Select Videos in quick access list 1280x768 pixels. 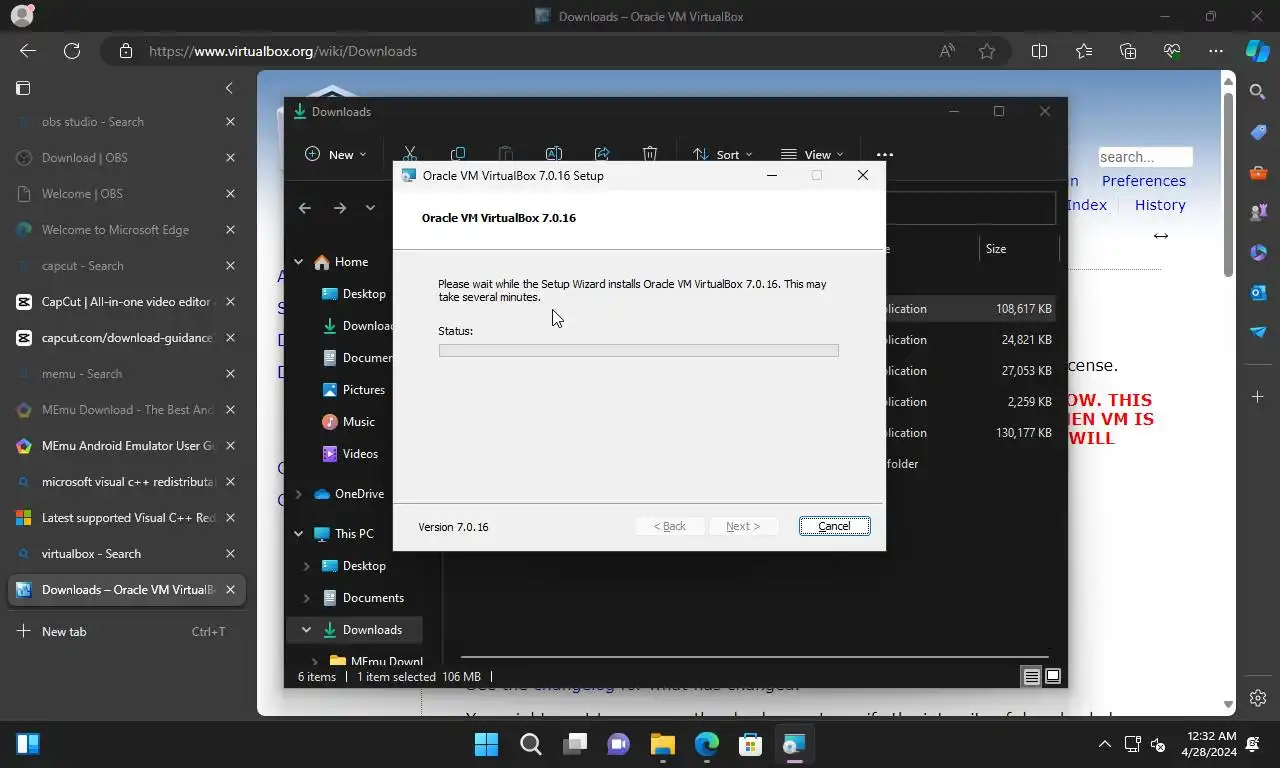351,454
